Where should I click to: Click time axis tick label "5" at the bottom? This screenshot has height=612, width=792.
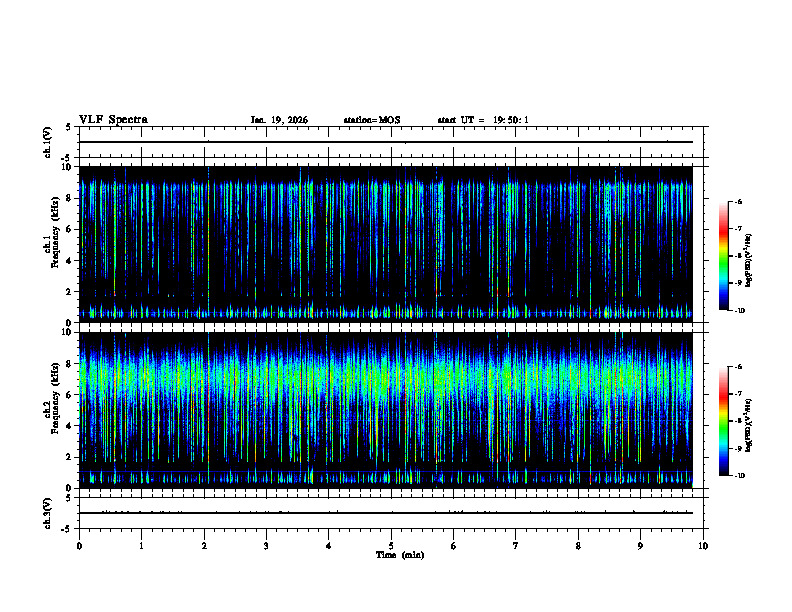click(x=391, y=546)
